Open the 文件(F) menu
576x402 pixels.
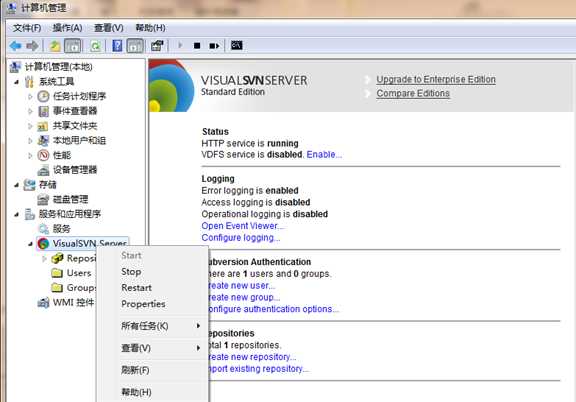click(x=27, y=28)
